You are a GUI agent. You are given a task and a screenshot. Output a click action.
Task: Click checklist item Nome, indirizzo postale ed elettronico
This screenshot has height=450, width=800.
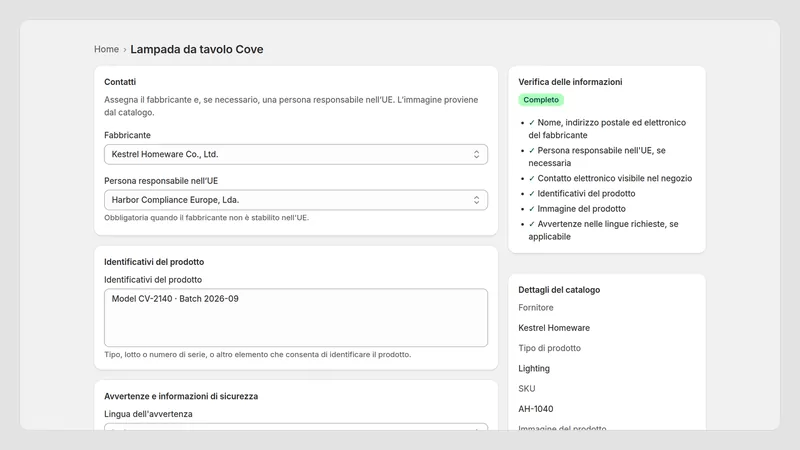click(x=607, y=129)
